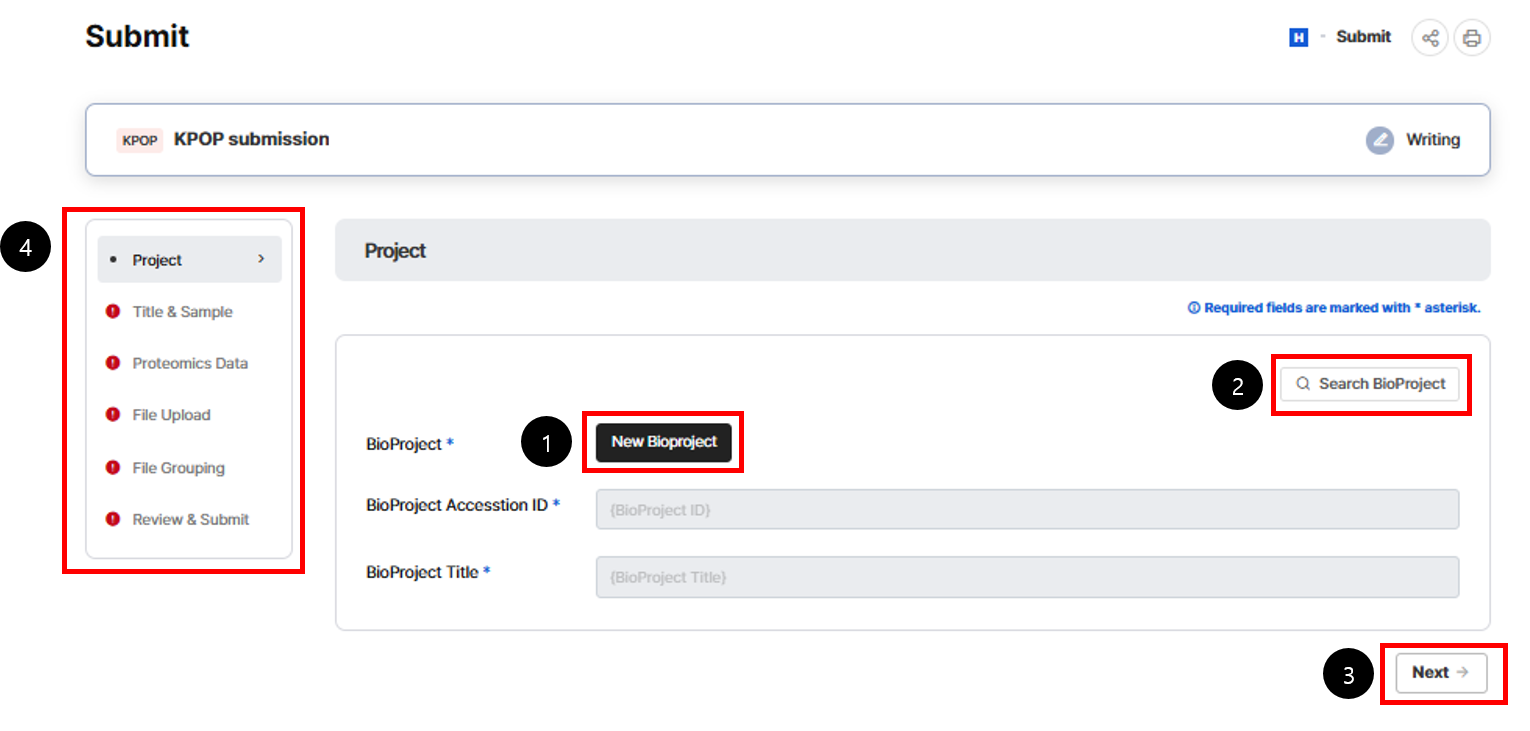Select the Review & Submit step

click(190, 520)
